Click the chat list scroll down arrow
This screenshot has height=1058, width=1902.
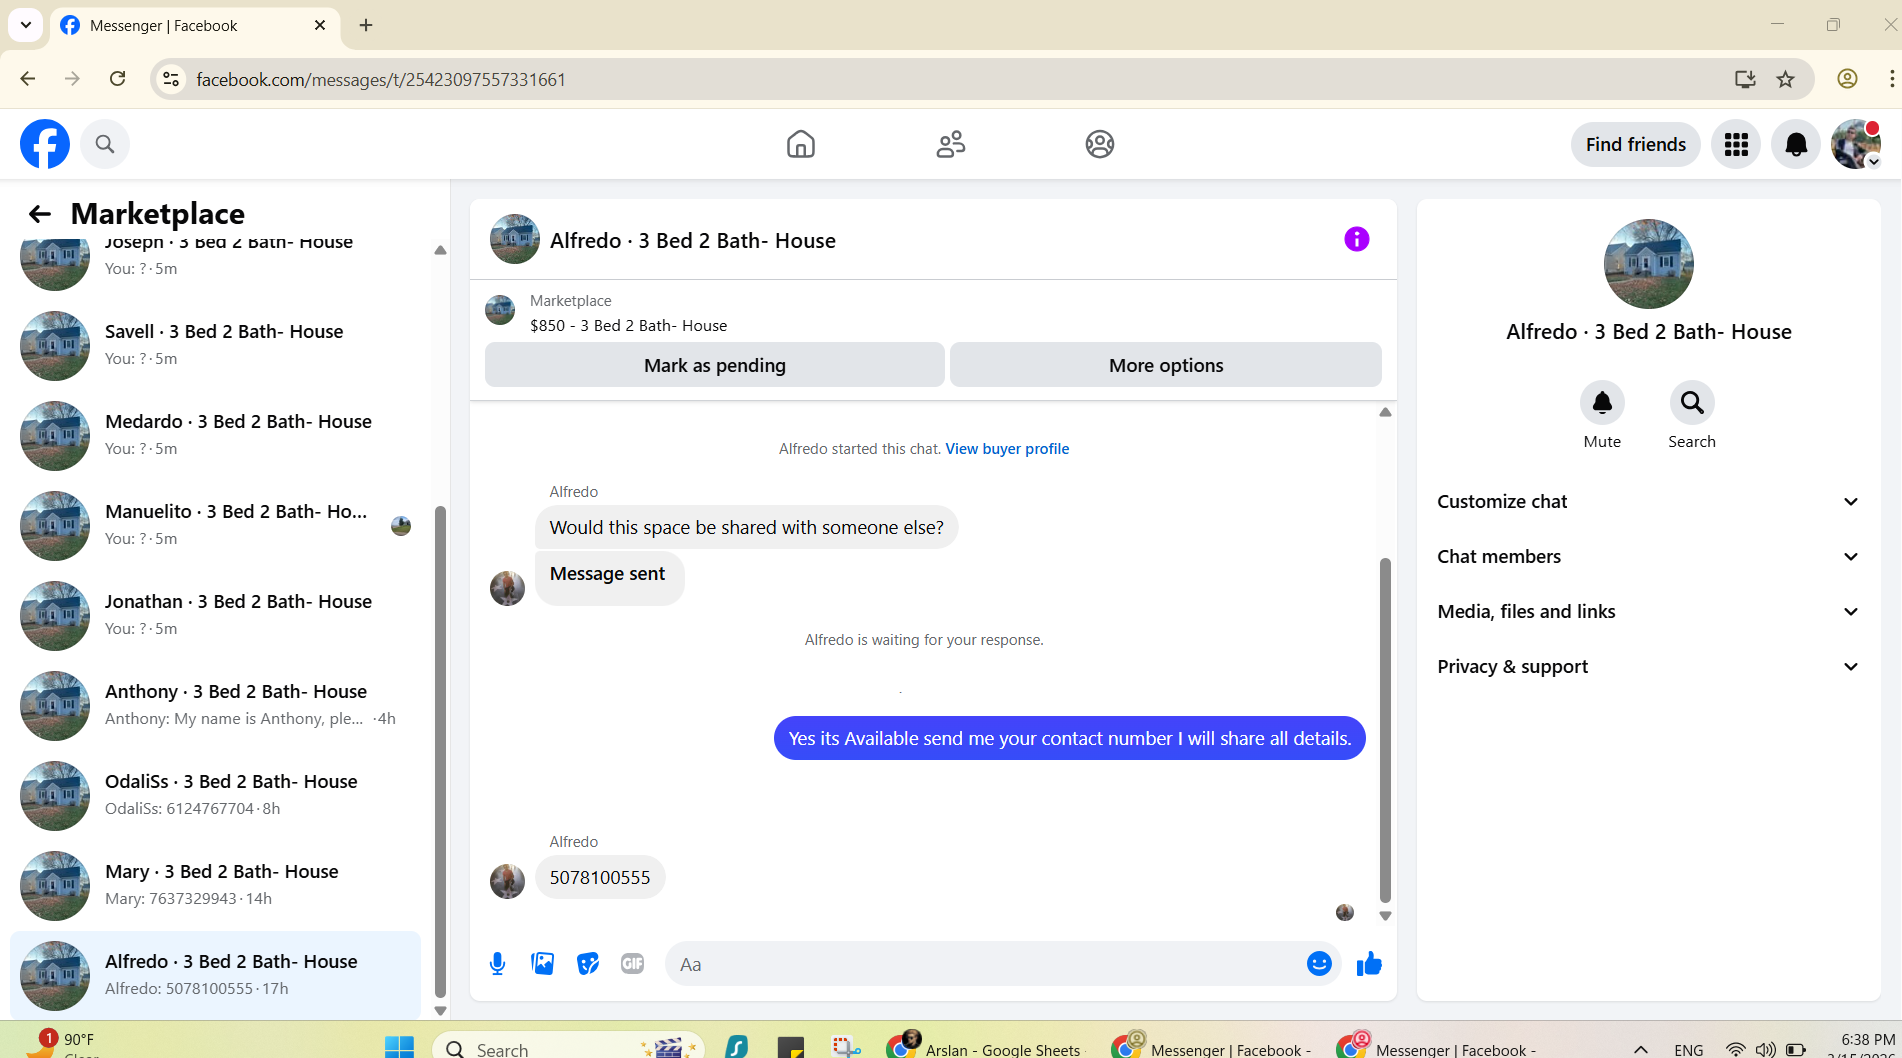[x=440, y=1011]
